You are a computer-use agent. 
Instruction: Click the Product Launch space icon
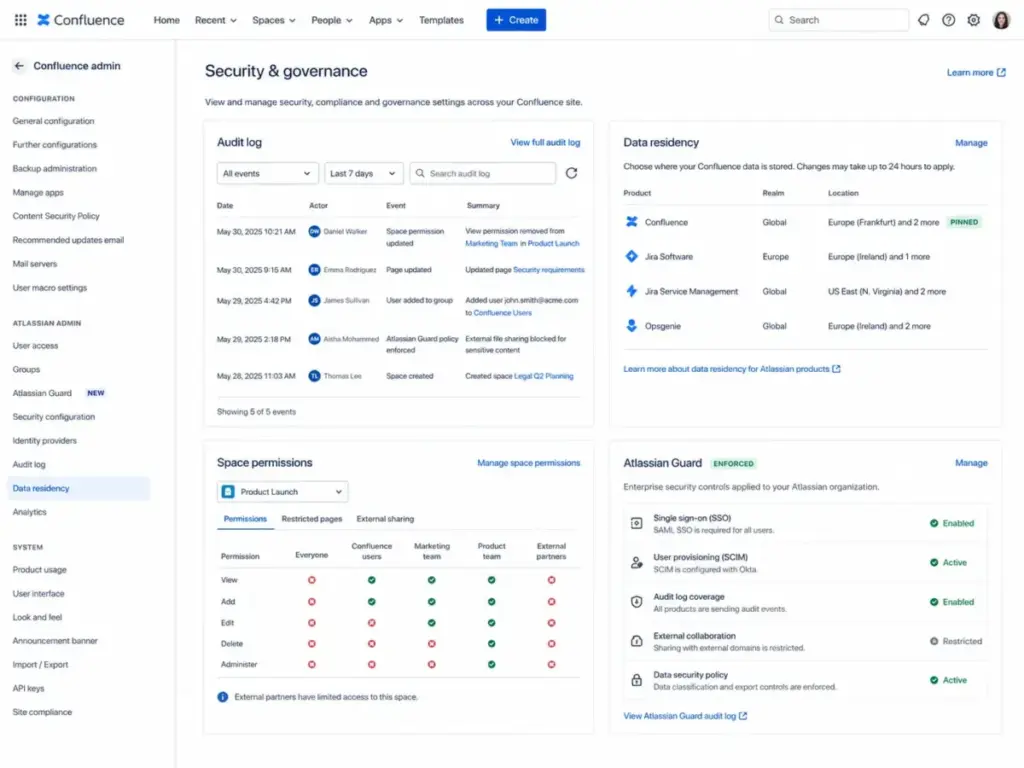pyautogui.click(x=228, y=492)
